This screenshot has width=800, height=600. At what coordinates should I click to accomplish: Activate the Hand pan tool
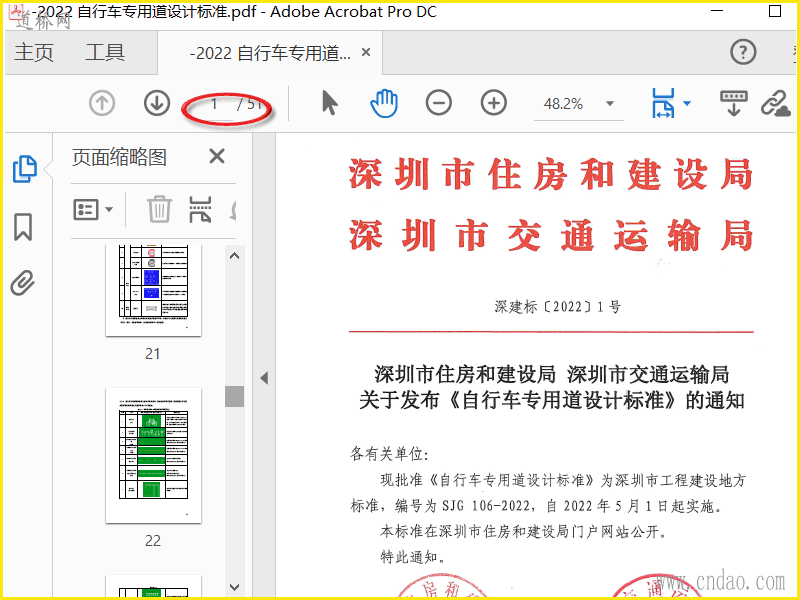tap(384, 103)
